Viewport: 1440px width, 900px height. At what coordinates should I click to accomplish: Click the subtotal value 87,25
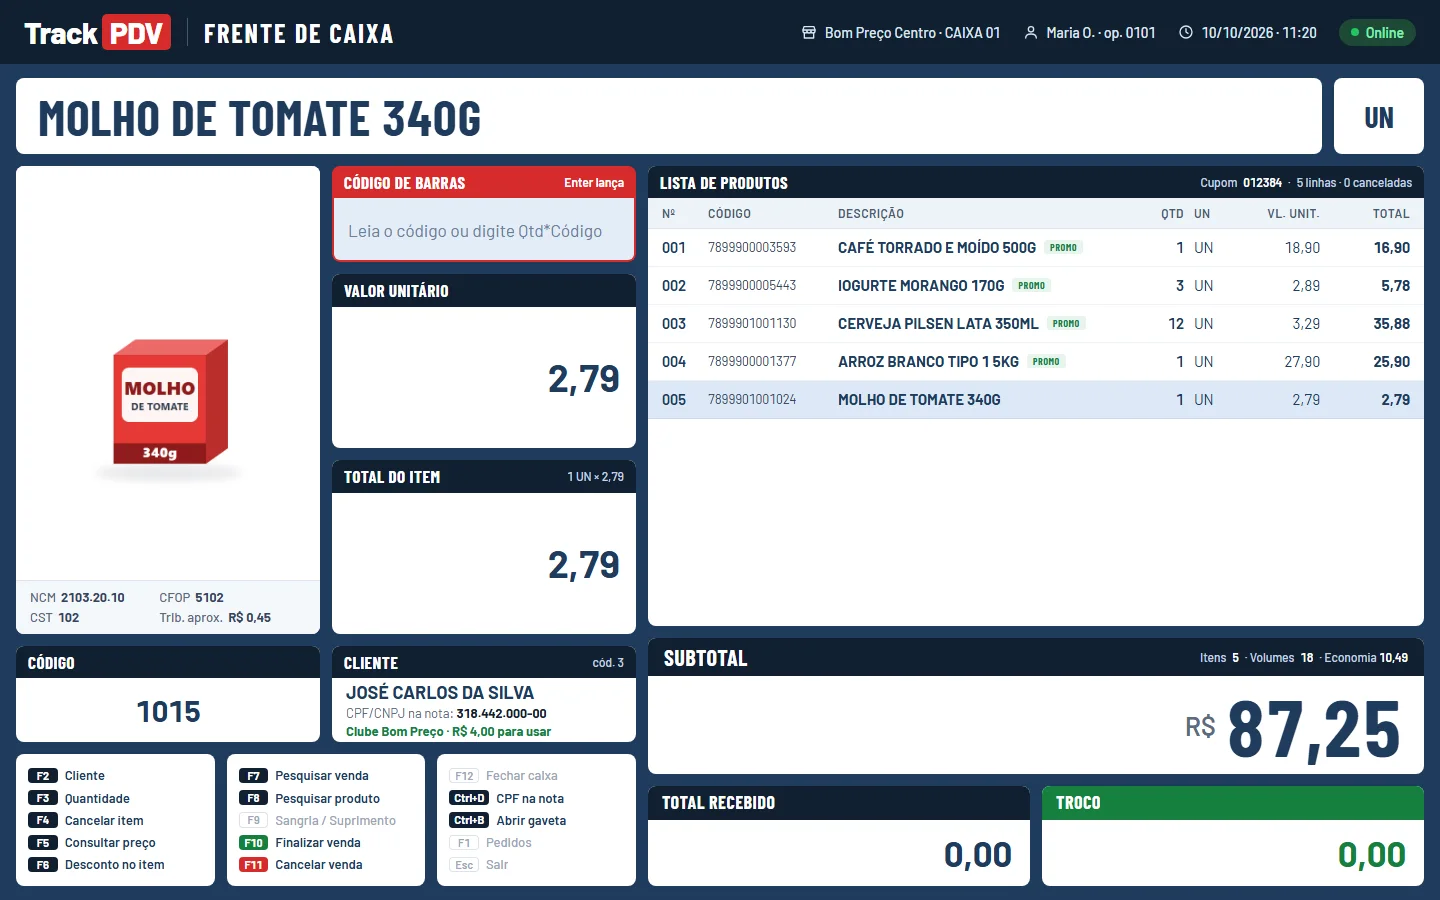click(1314, 730)
